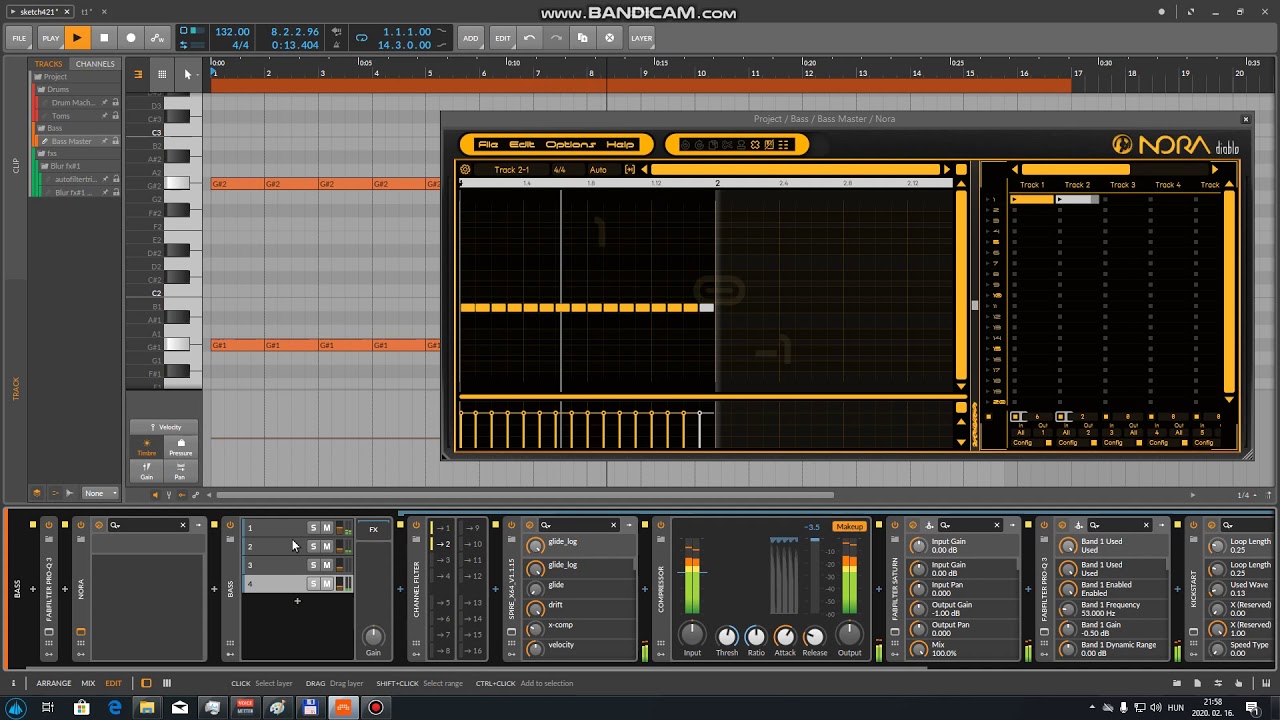Open Nora's File menu
Viewport: 1280px width, 720px height.
pos(487,145)
